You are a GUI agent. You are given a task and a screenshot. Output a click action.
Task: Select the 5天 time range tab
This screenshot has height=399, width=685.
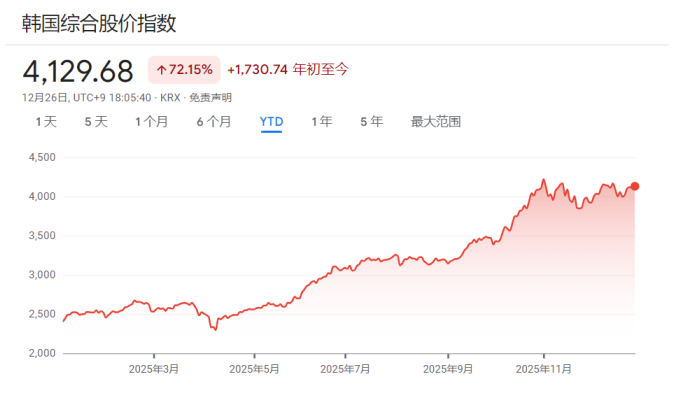[x=96, y=121]
